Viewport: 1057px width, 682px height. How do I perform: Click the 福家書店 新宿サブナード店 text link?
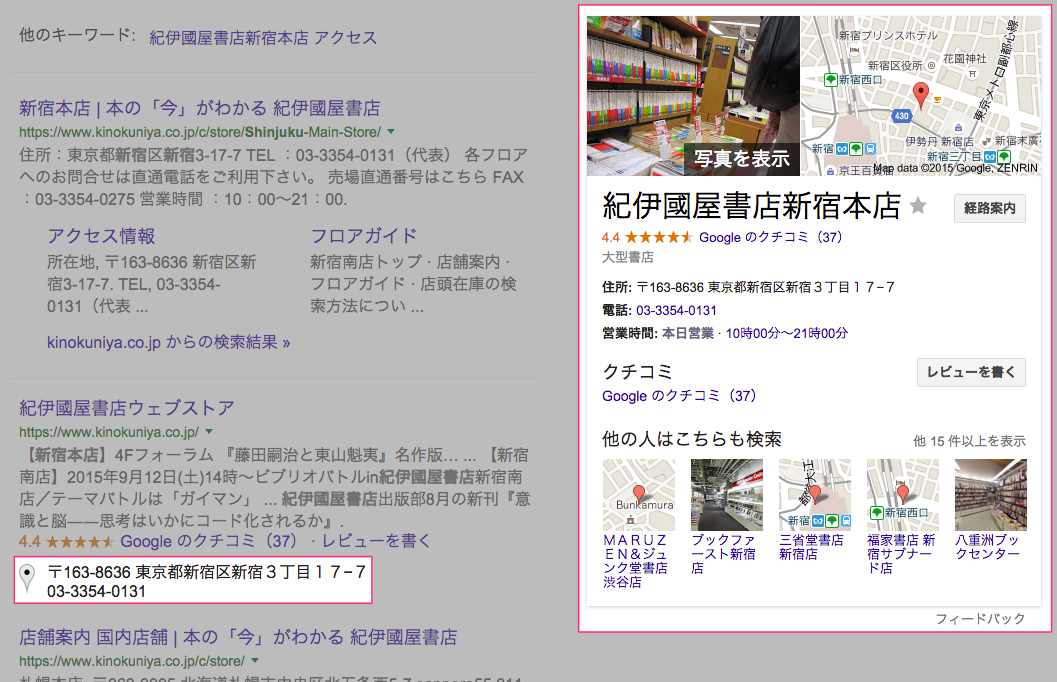click(901, 554)
